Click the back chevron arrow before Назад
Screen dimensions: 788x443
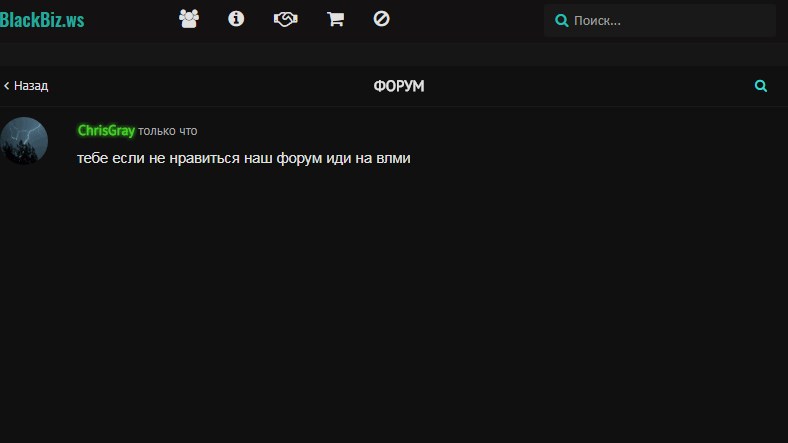click(6, 86)
